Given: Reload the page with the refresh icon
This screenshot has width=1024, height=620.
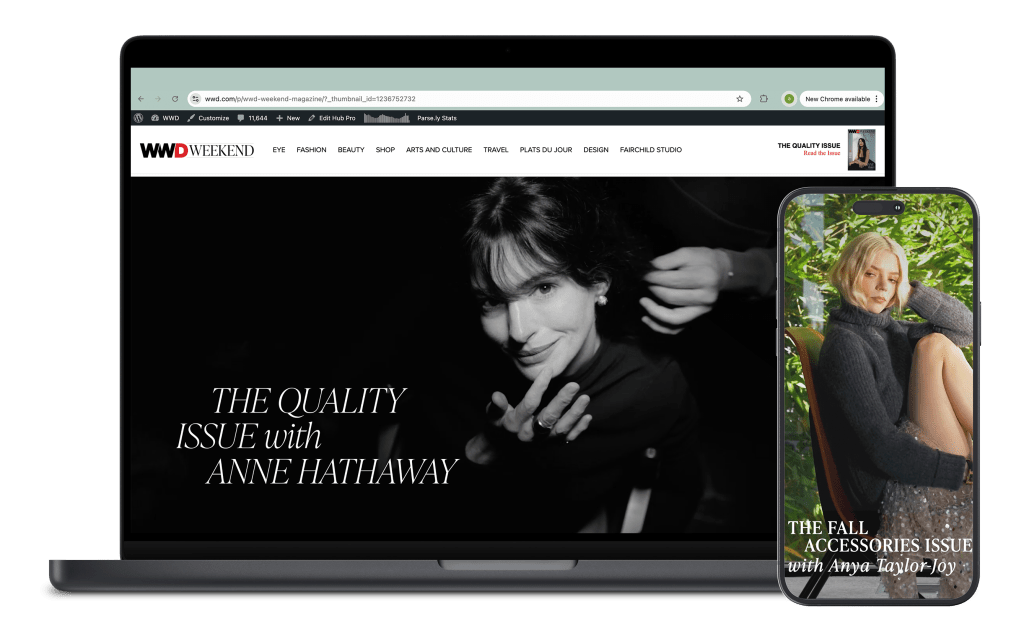Looking at the screenshot, I should [175, 99].
